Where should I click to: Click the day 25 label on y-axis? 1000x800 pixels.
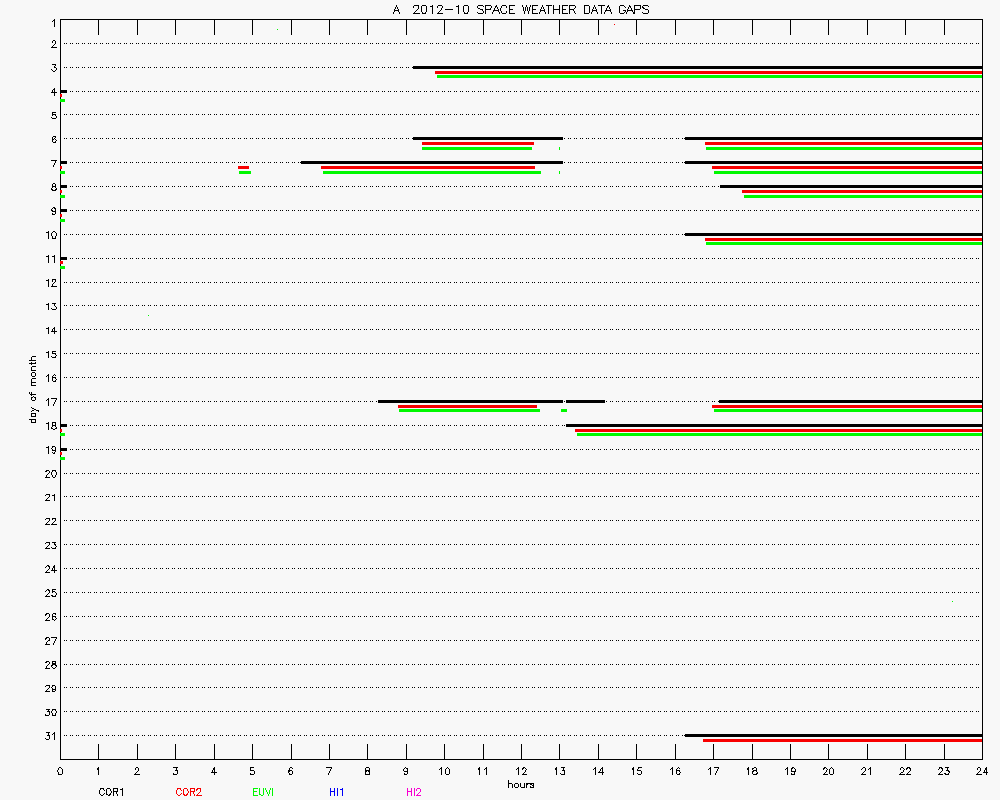point(50,593)
